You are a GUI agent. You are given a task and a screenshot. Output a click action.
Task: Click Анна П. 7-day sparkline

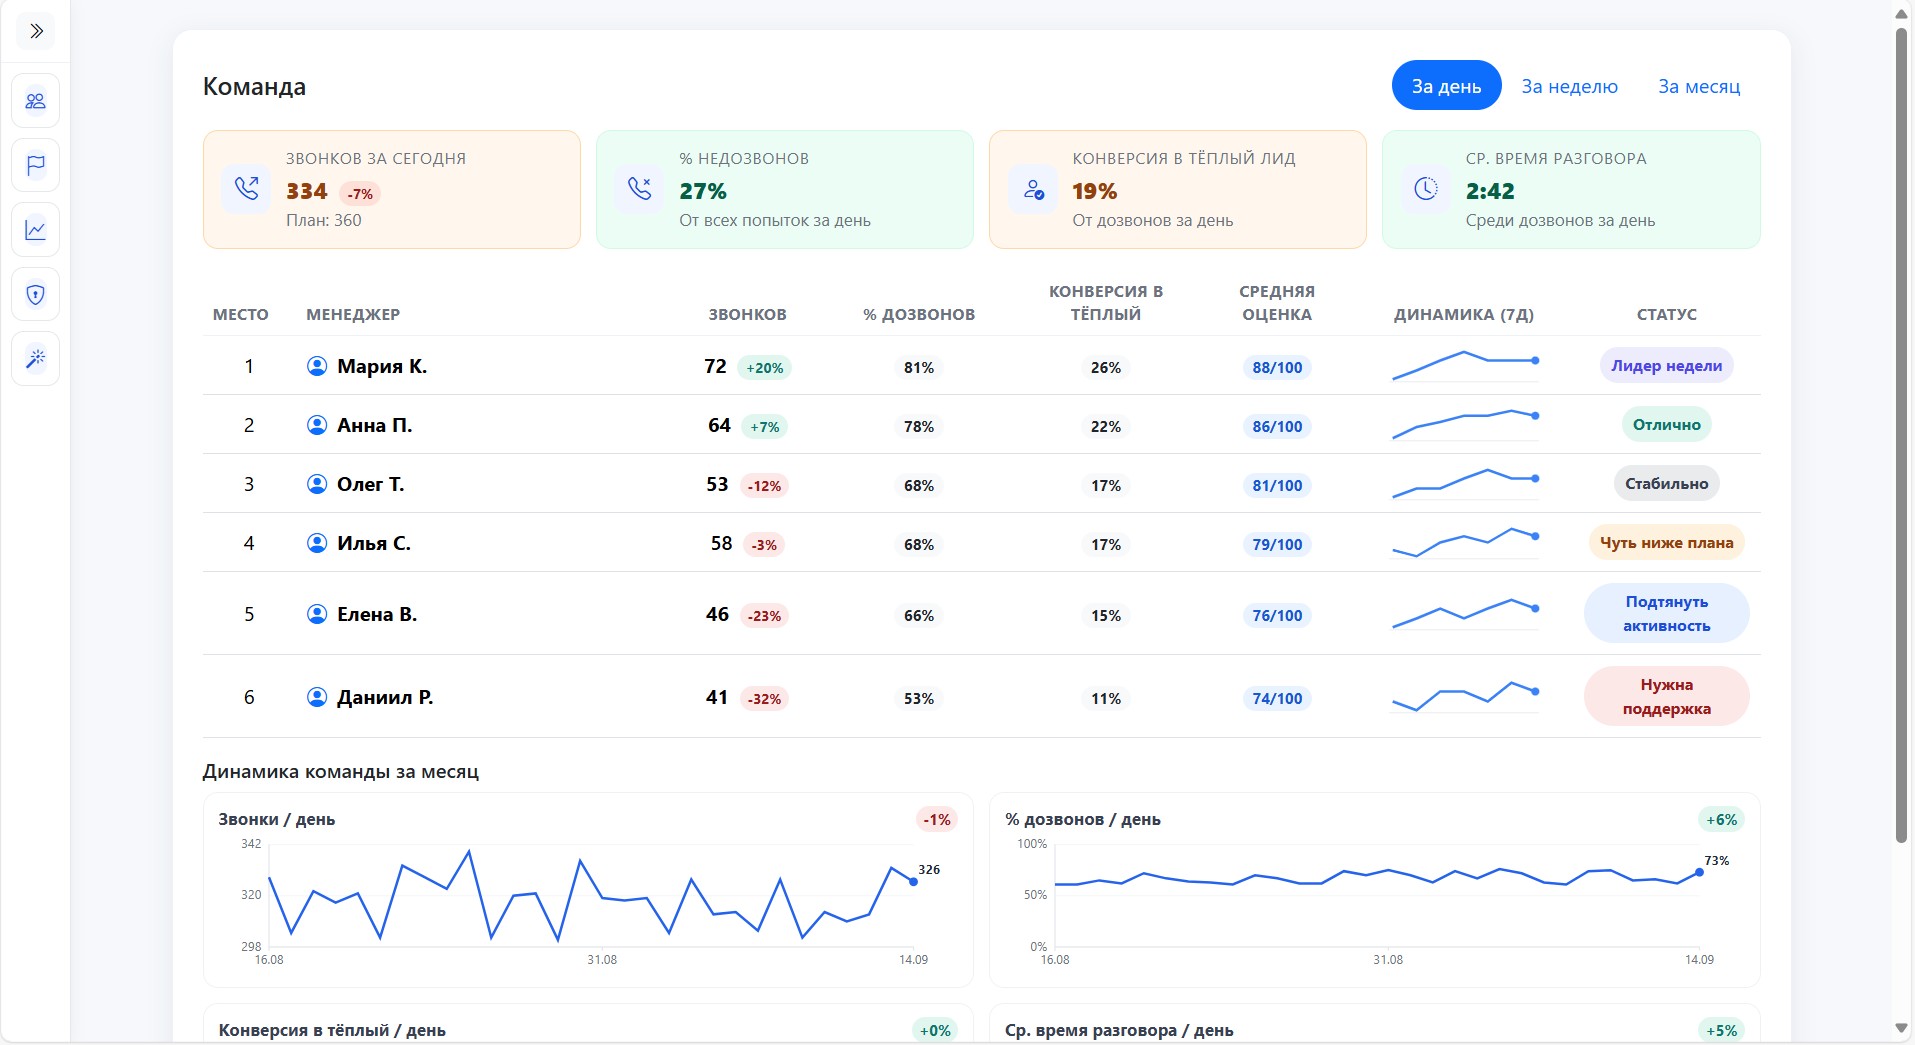(1465, 425)
